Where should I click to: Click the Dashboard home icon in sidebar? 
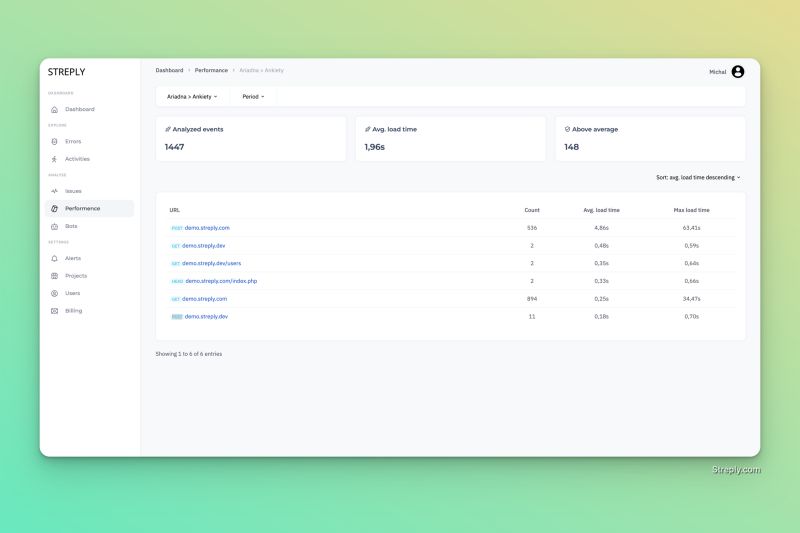coord(55,110)
